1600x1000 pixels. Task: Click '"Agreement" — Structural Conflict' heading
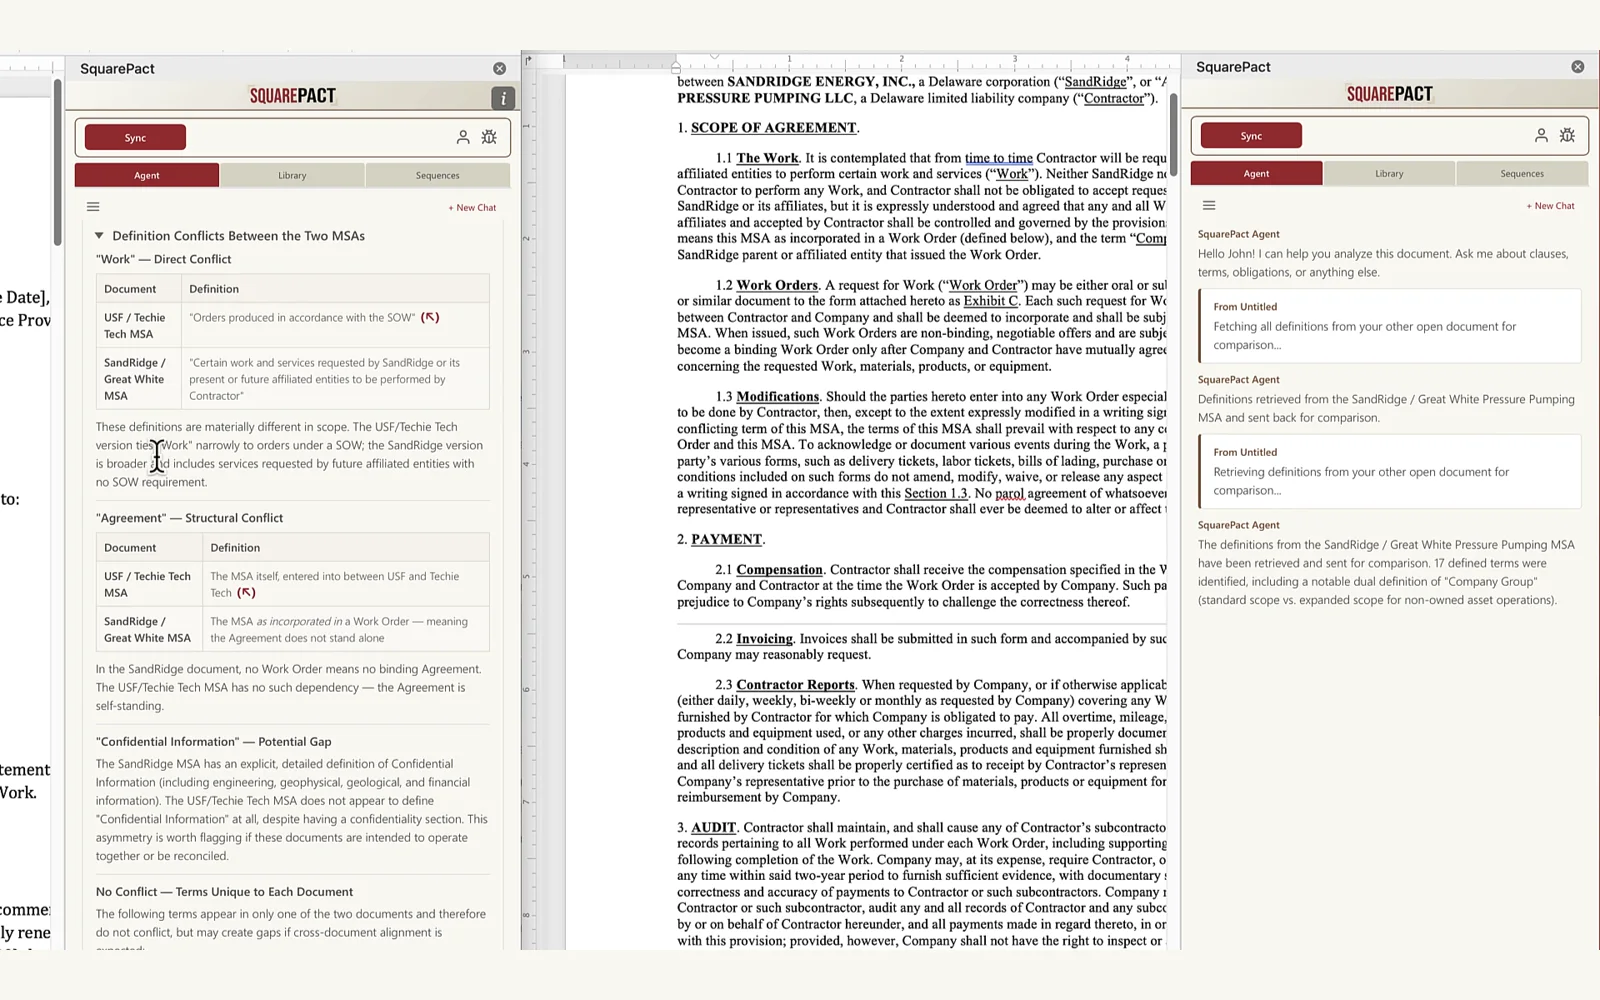click(190, 518)
